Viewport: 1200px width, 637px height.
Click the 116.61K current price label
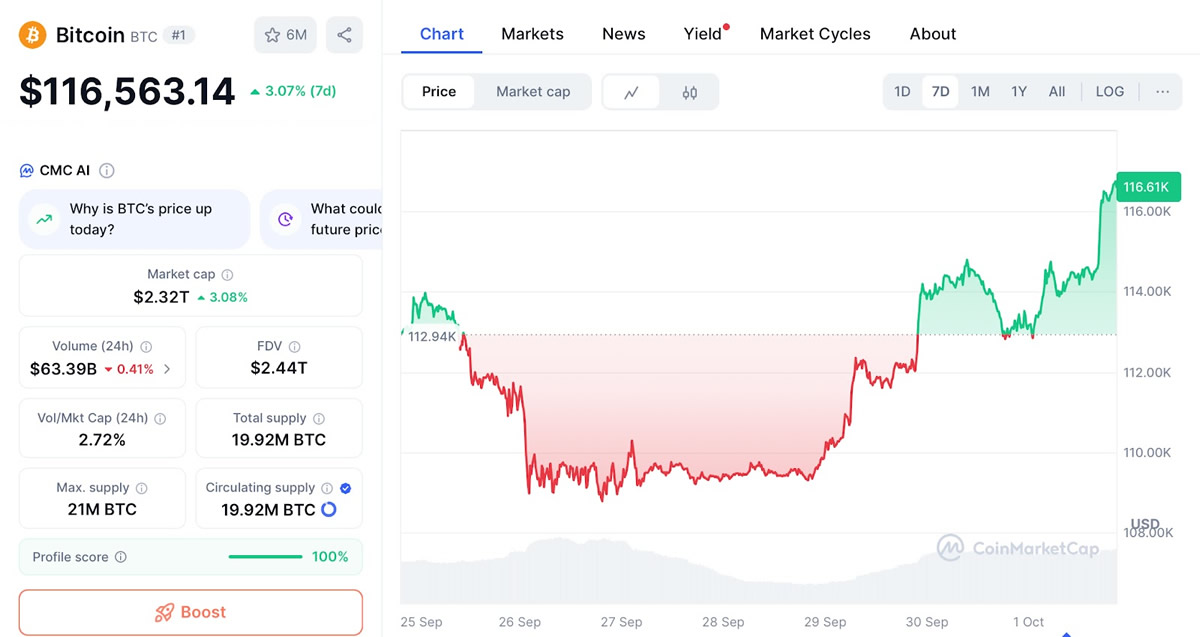[x=1148, y=187]
